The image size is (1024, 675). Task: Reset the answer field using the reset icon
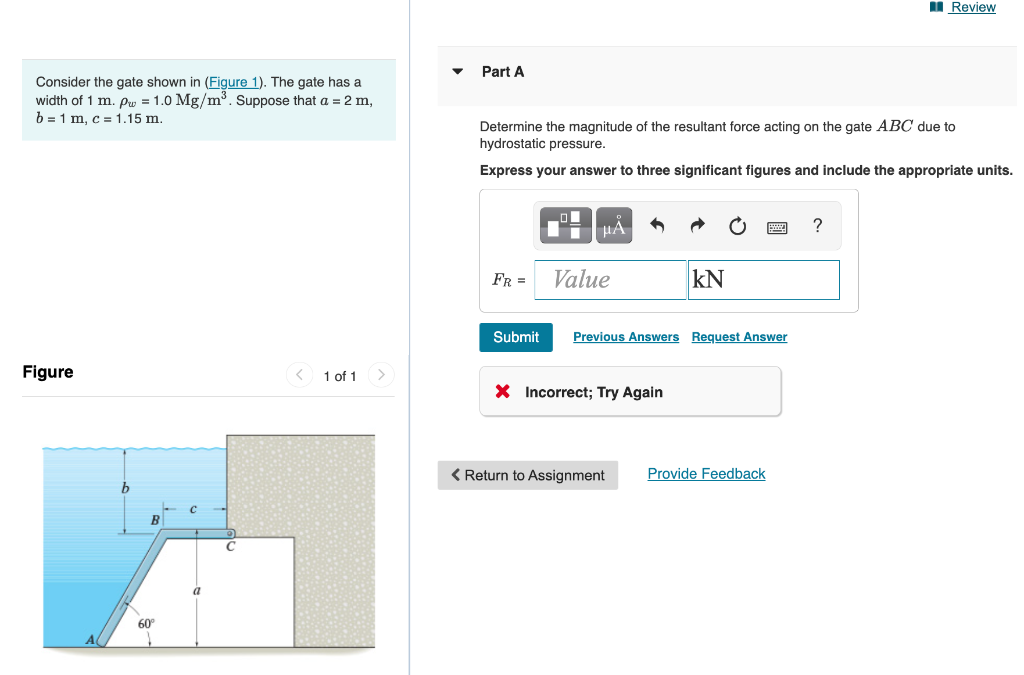click(737, 226)
